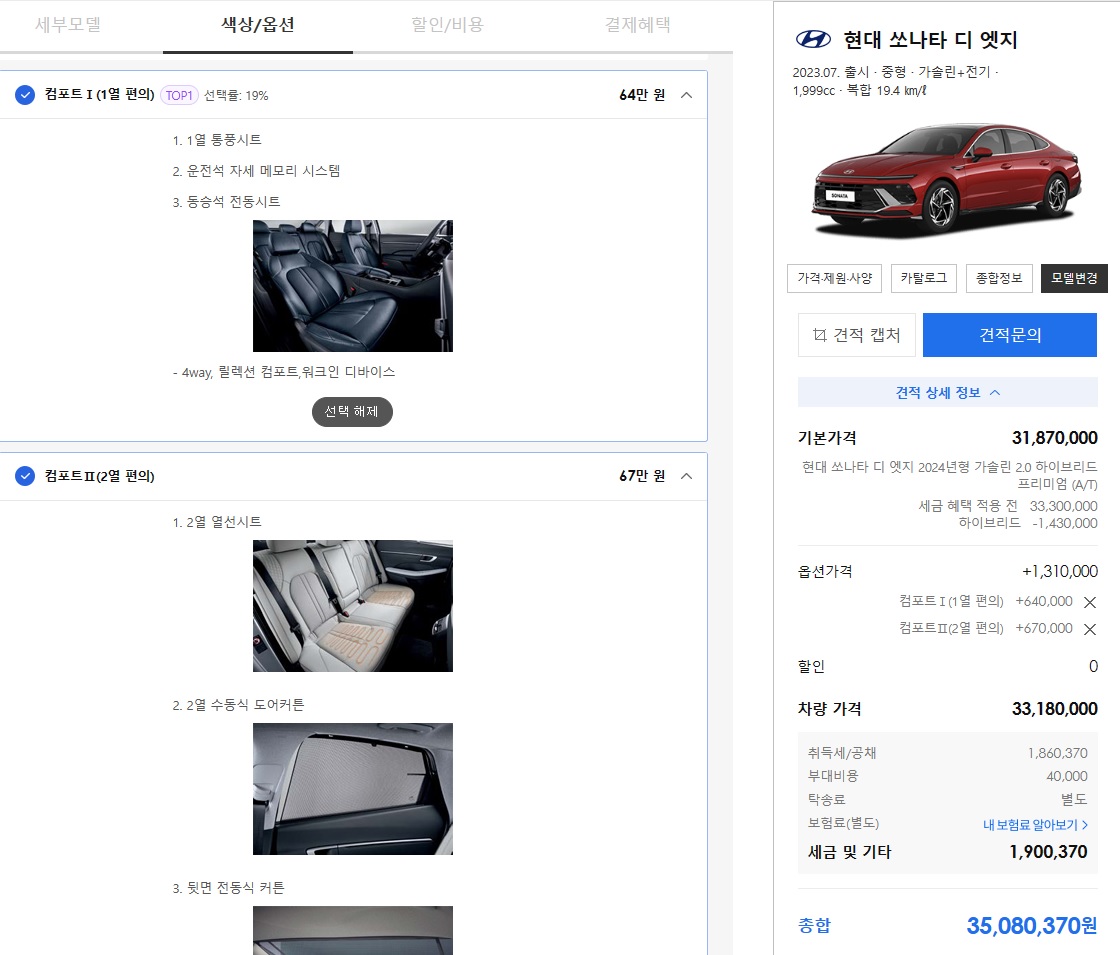Viewport: 1120px width, 955px height.
Task: Open the 카탈로그 button
Action: 924,279
